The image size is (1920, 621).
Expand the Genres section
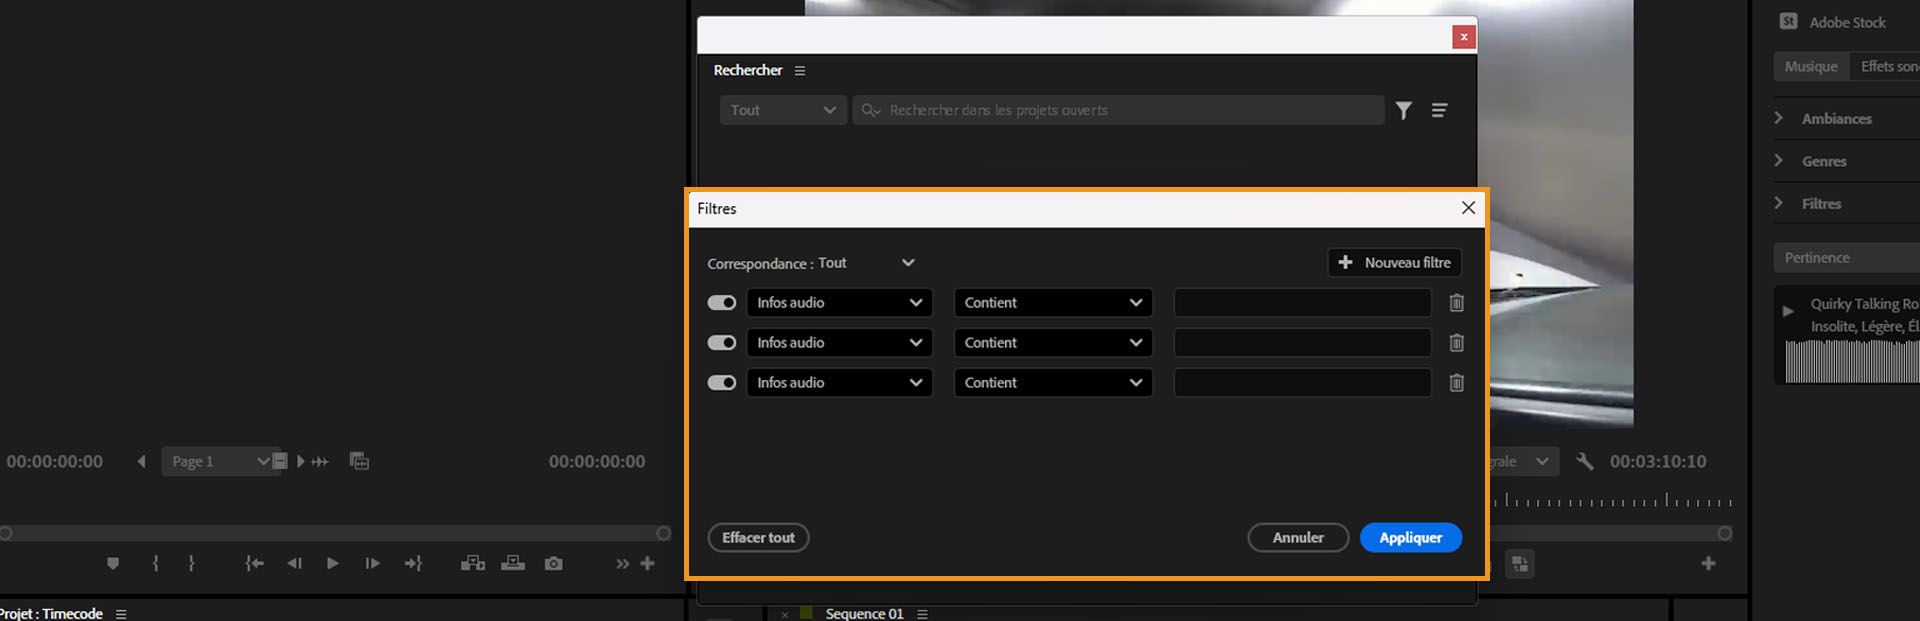coord(1778,160)
